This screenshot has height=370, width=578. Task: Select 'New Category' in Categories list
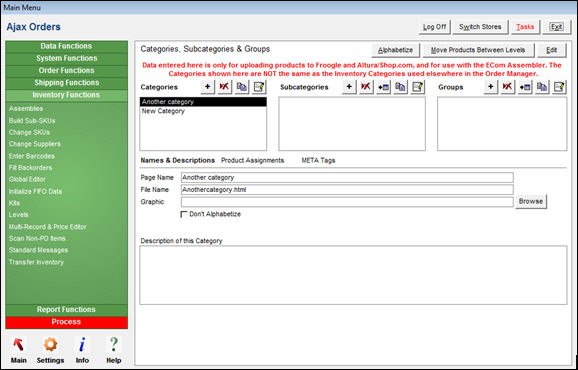(x=203, y=111)
